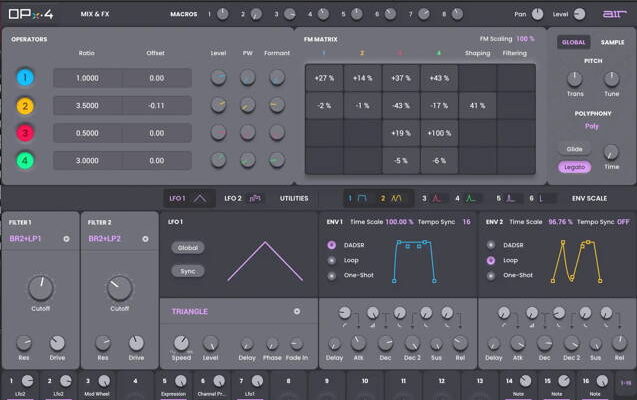
Task: Enable Loop mode in ENV 1
Action: [x=331, y=259]
